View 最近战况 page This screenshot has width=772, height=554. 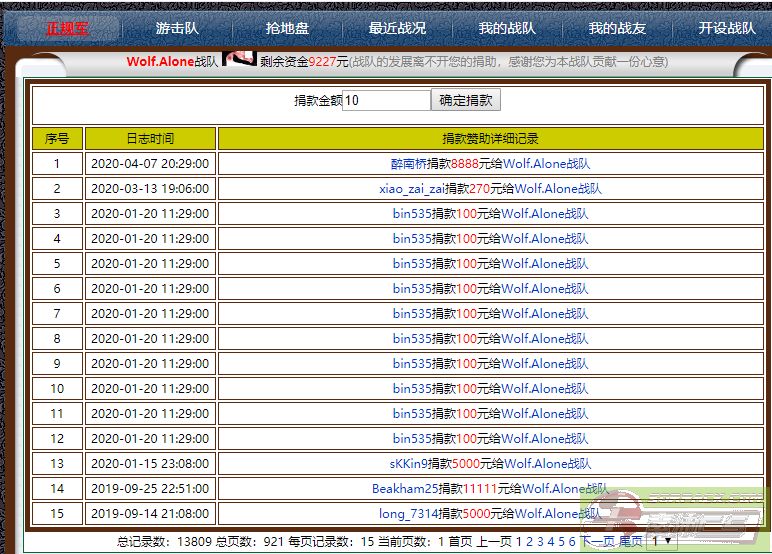coord(397,28)
